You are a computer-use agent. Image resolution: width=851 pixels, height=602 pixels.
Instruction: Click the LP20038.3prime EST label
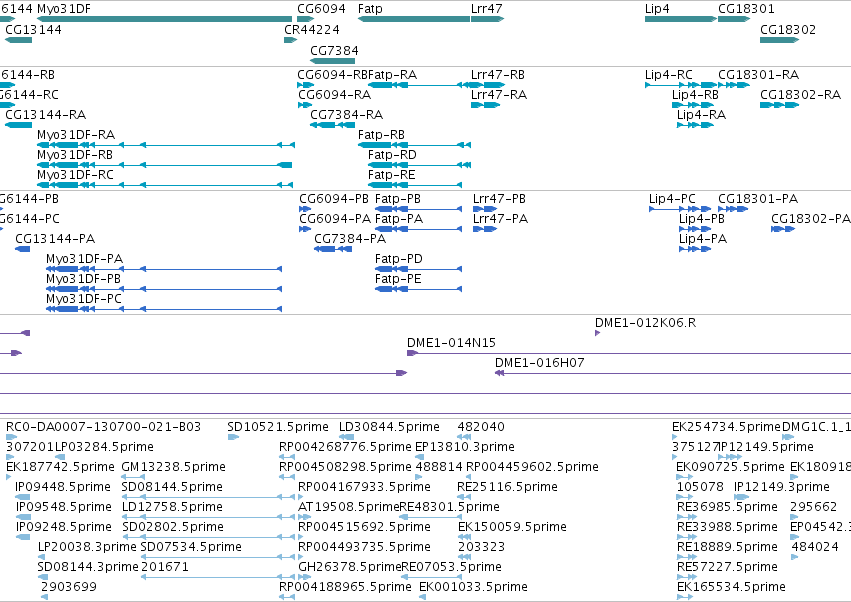[87, 547]
